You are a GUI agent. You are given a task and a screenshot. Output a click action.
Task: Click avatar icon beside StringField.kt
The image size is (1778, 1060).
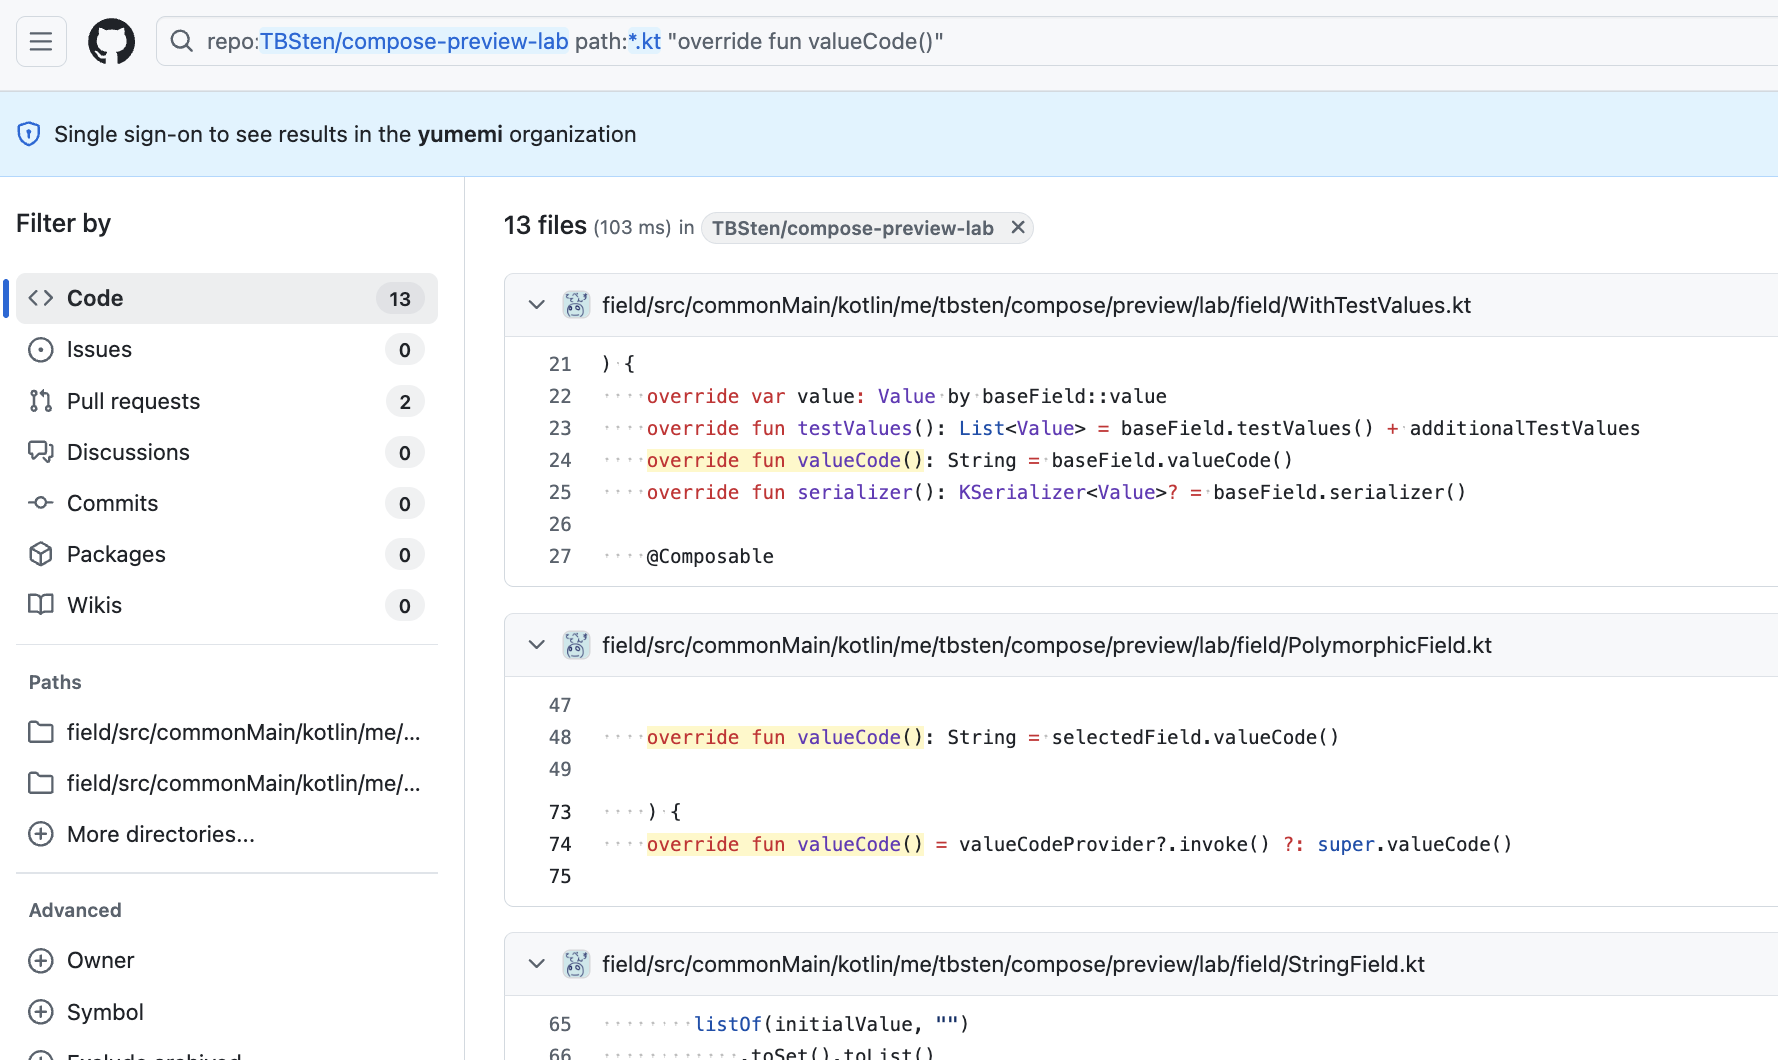[x=576, y=964]
